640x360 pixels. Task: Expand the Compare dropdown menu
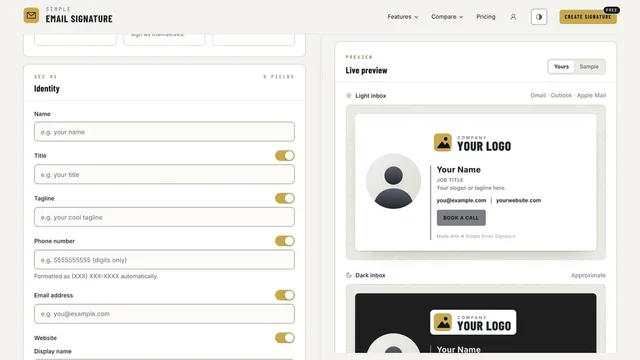pyautogui.click(x=447, y=17)
